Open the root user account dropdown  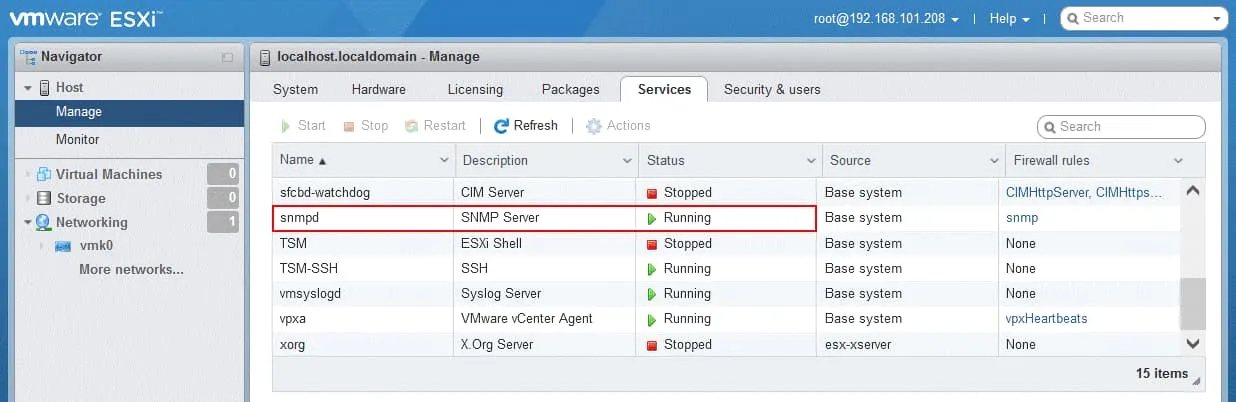pos(888,18)
